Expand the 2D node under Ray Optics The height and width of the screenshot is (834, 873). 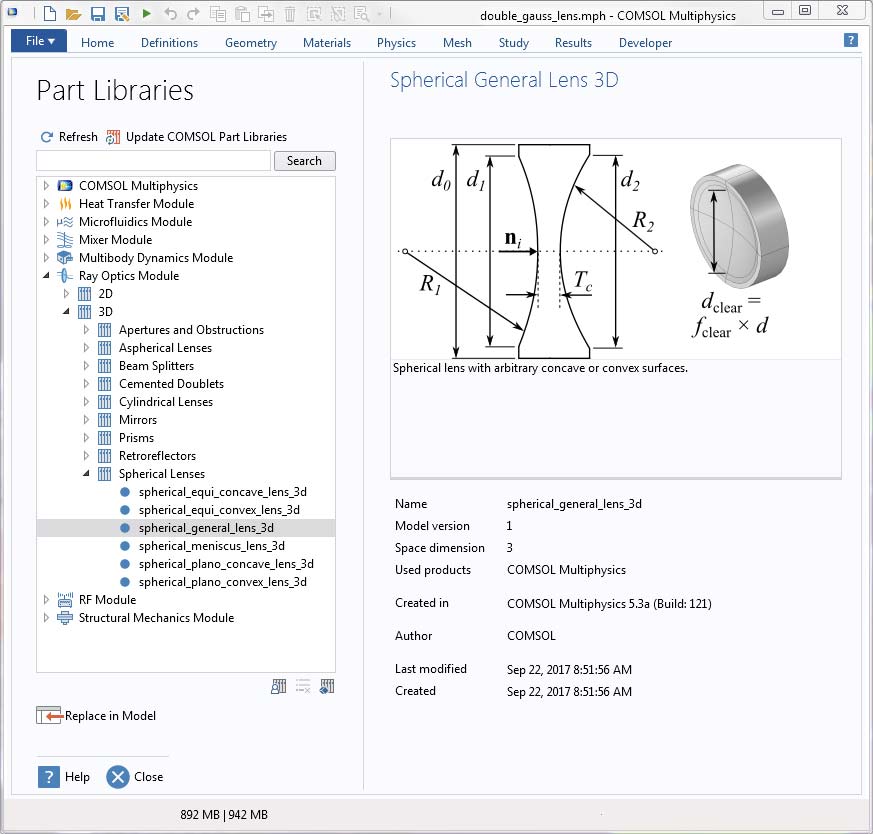point(66,294)
